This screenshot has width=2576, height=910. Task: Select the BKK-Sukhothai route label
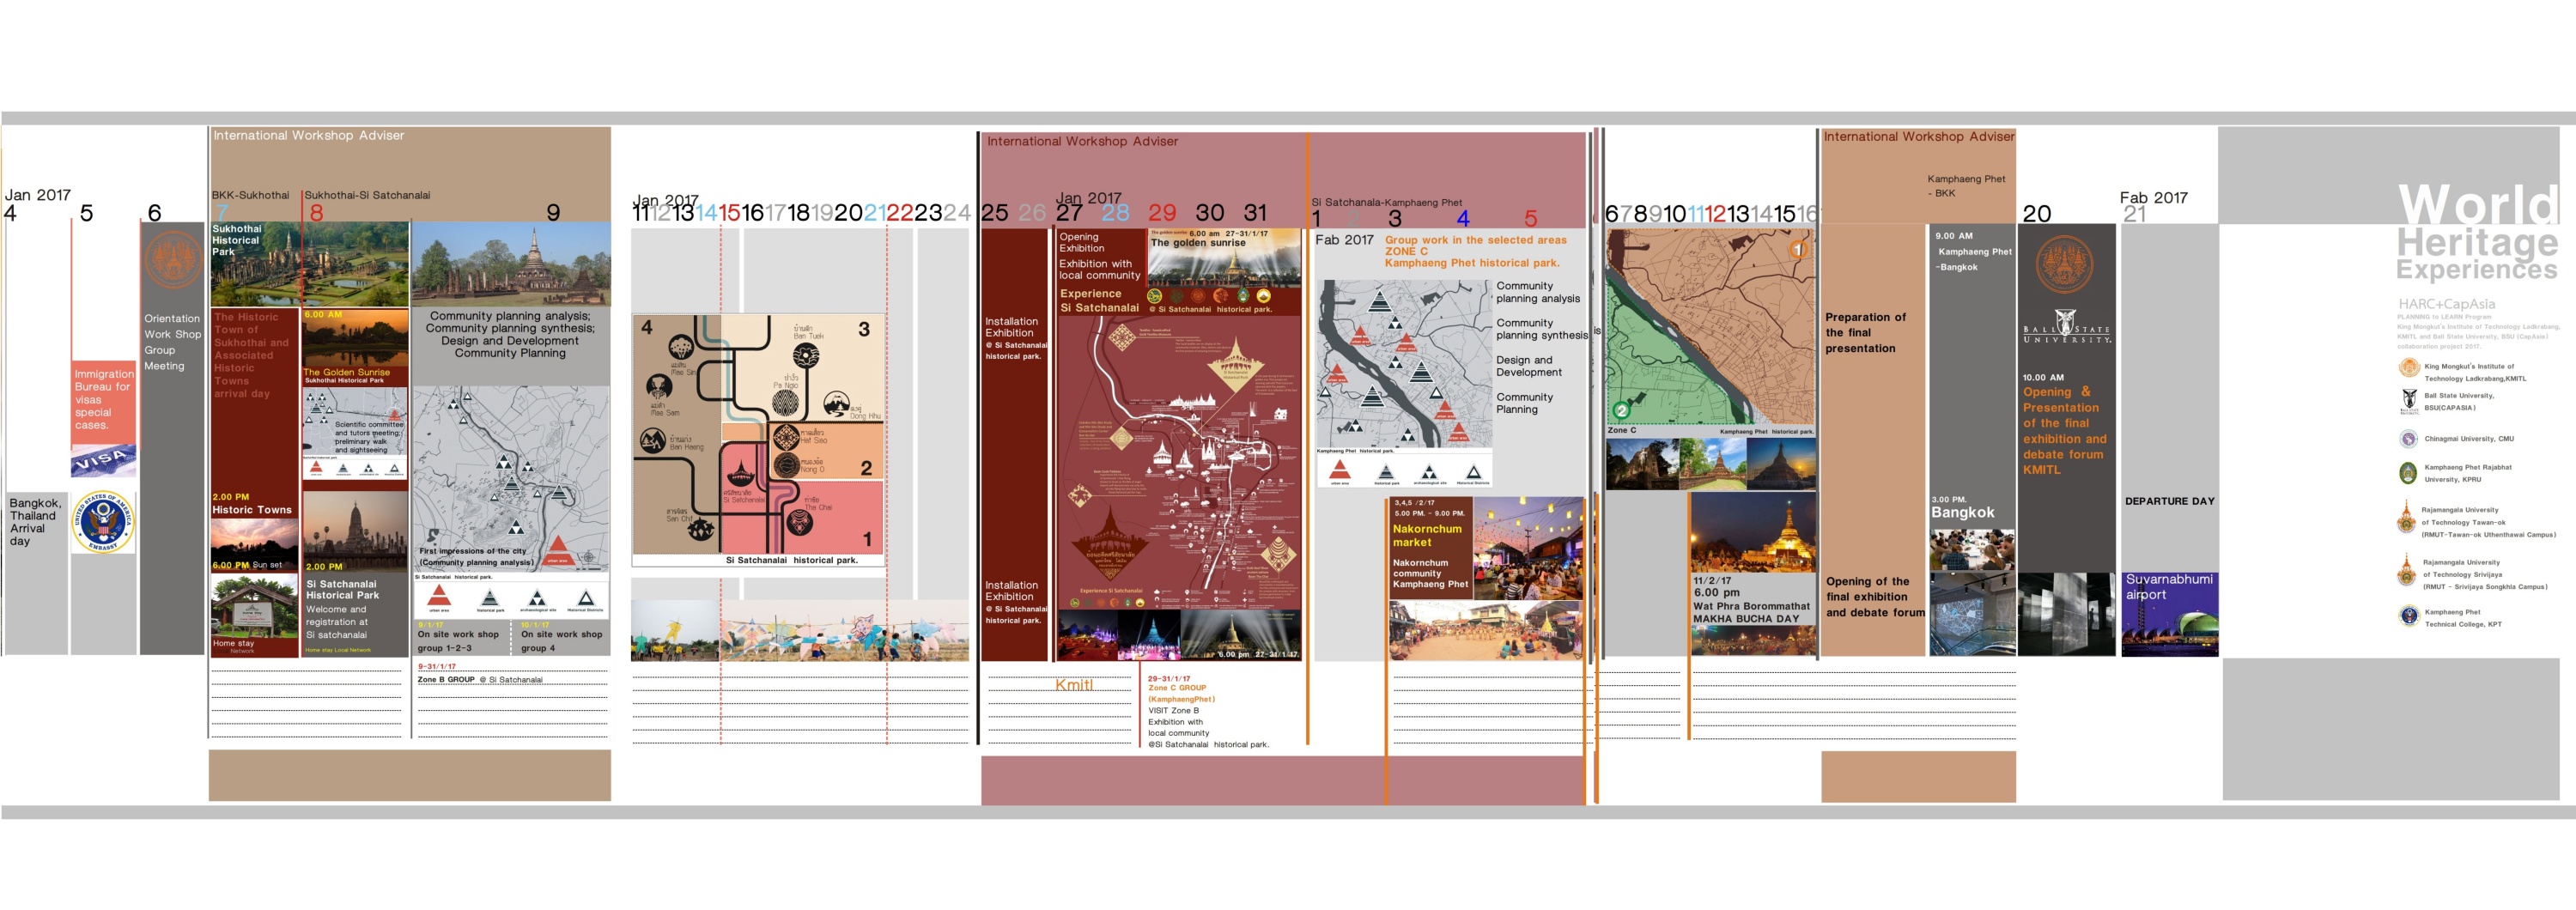[x=250, y=195]
